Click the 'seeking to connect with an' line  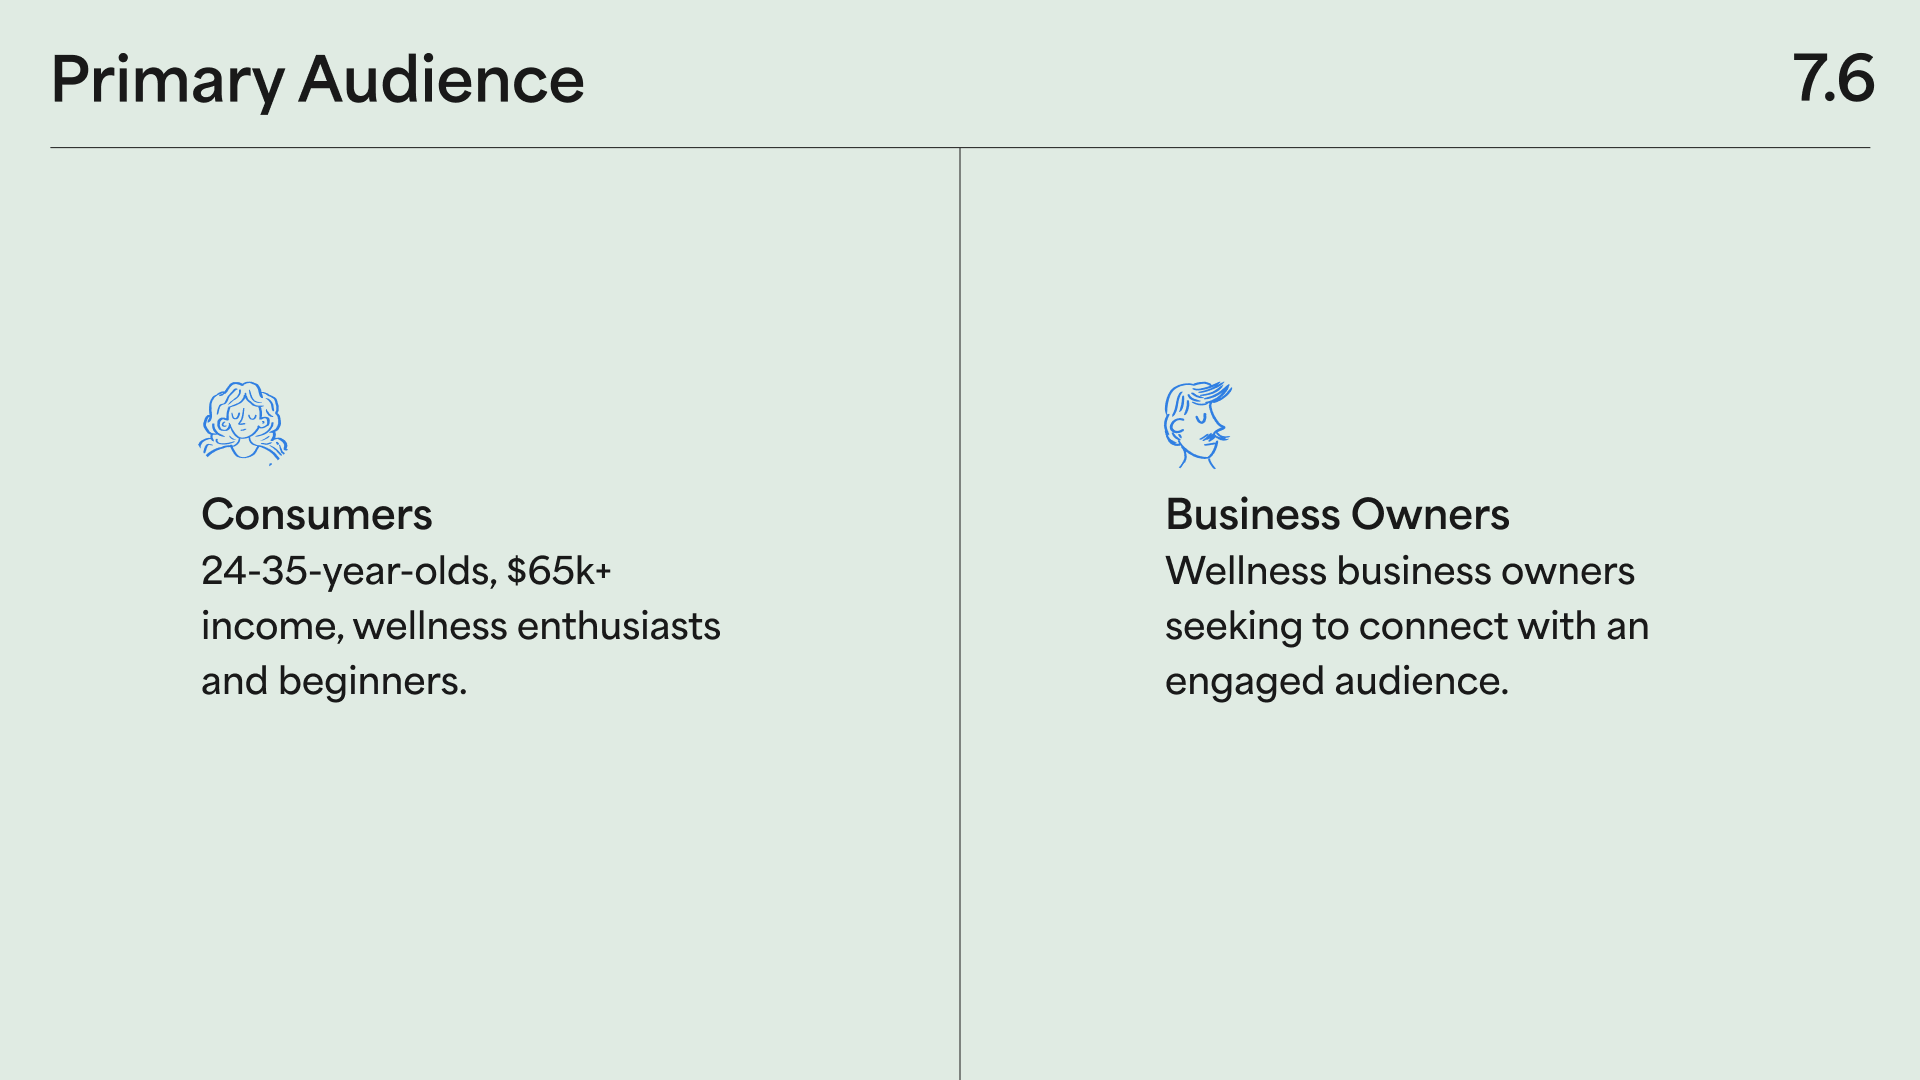pyautogui.click(x=1407, y=627)
